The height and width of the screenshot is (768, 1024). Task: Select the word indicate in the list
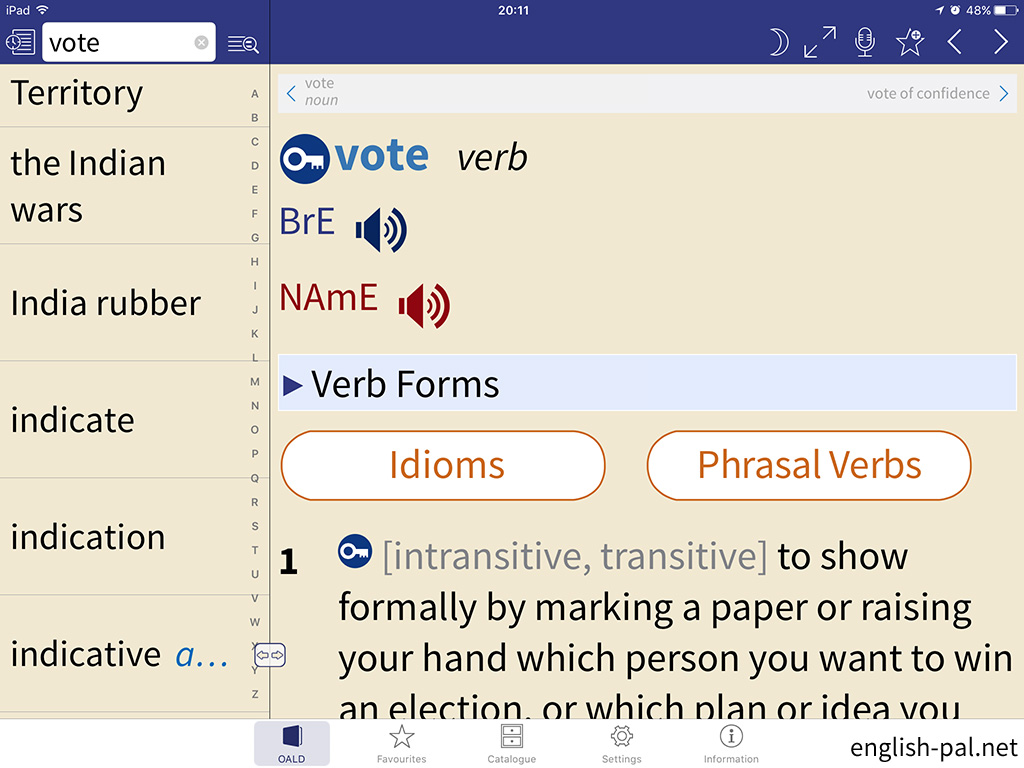pos(72,420)
